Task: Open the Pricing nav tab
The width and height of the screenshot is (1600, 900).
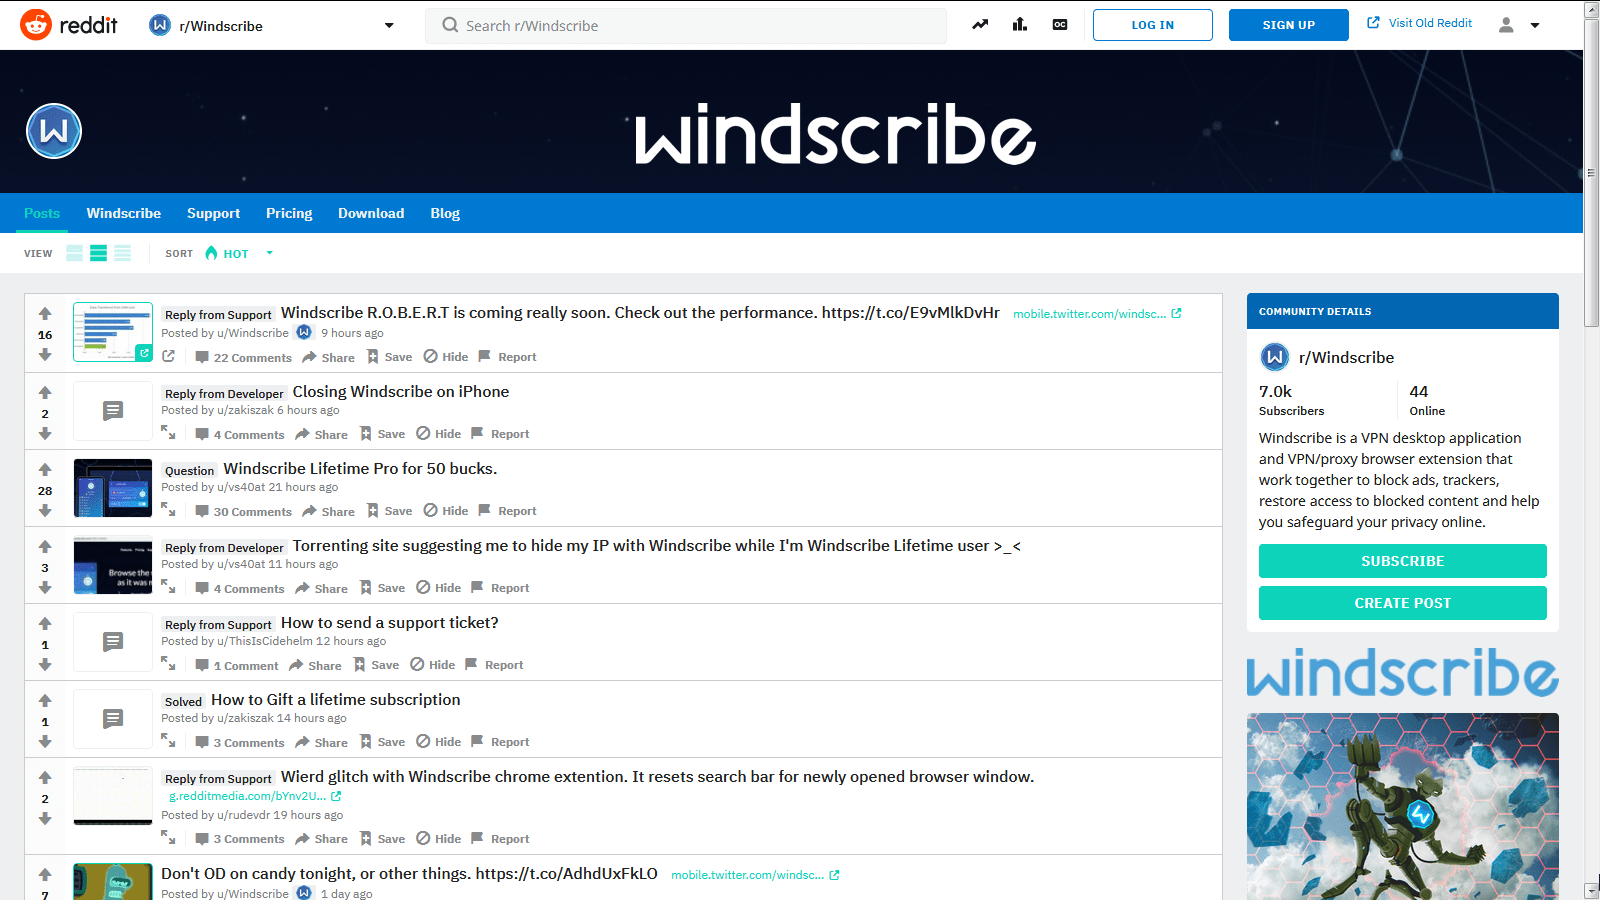Action: (289, 213)
